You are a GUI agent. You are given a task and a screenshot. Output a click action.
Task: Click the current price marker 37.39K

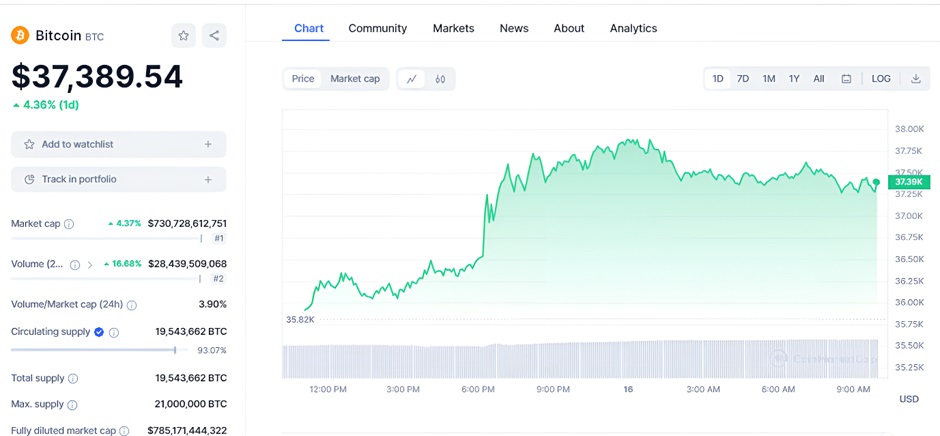pyautogui.click(x=909, y=182)
